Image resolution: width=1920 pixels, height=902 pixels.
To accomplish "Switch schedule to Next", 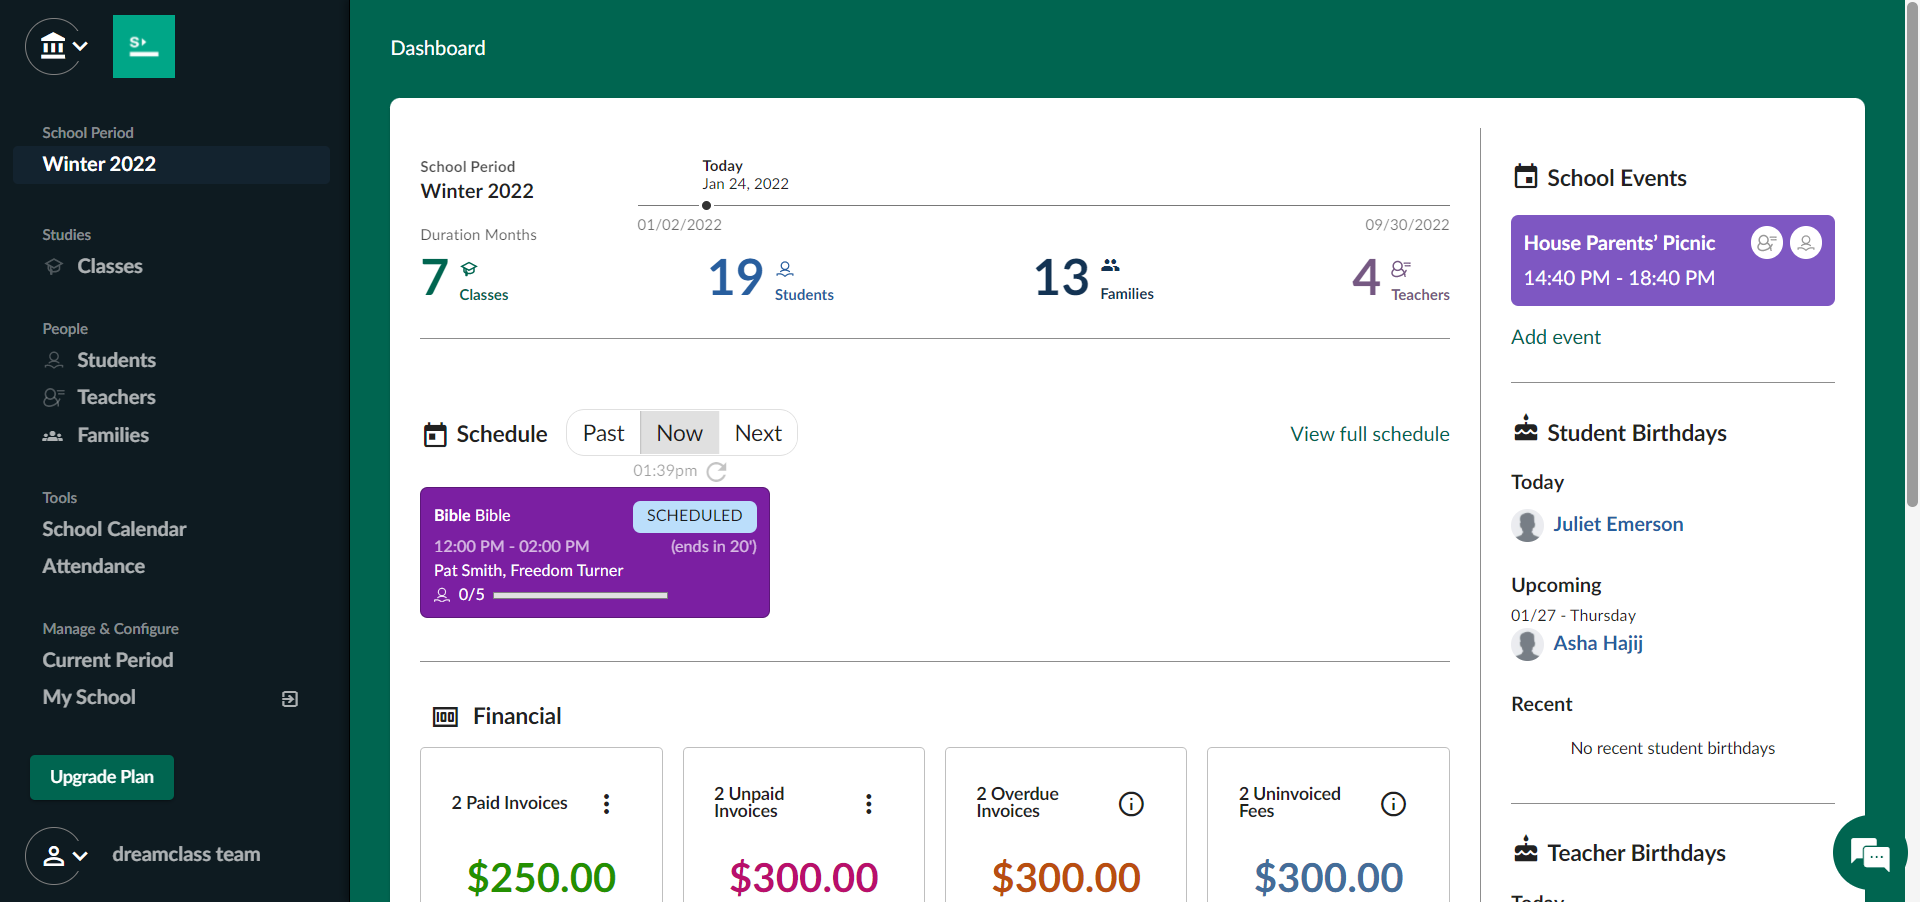I will 758,433.
